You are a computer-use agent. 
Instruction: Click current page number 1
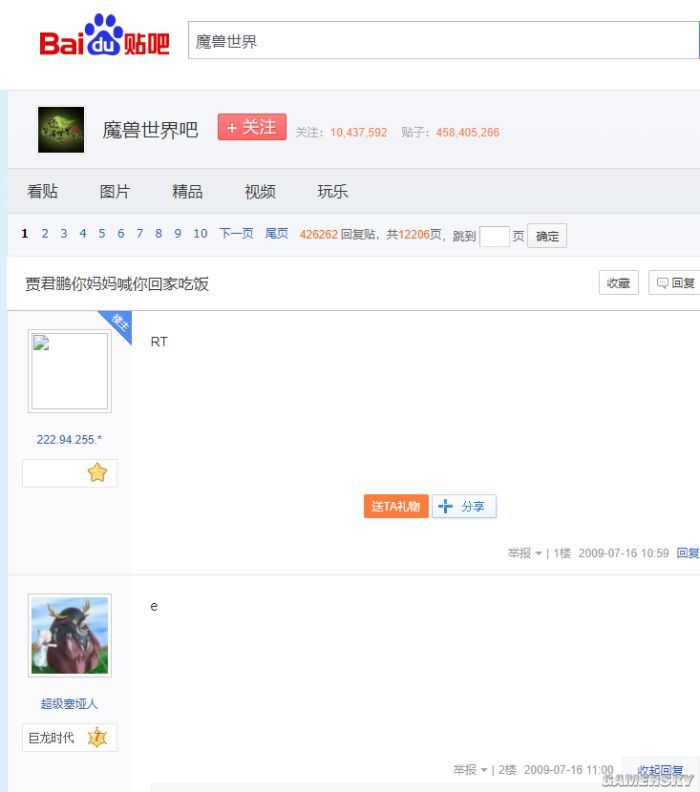[x=25, y=233]
